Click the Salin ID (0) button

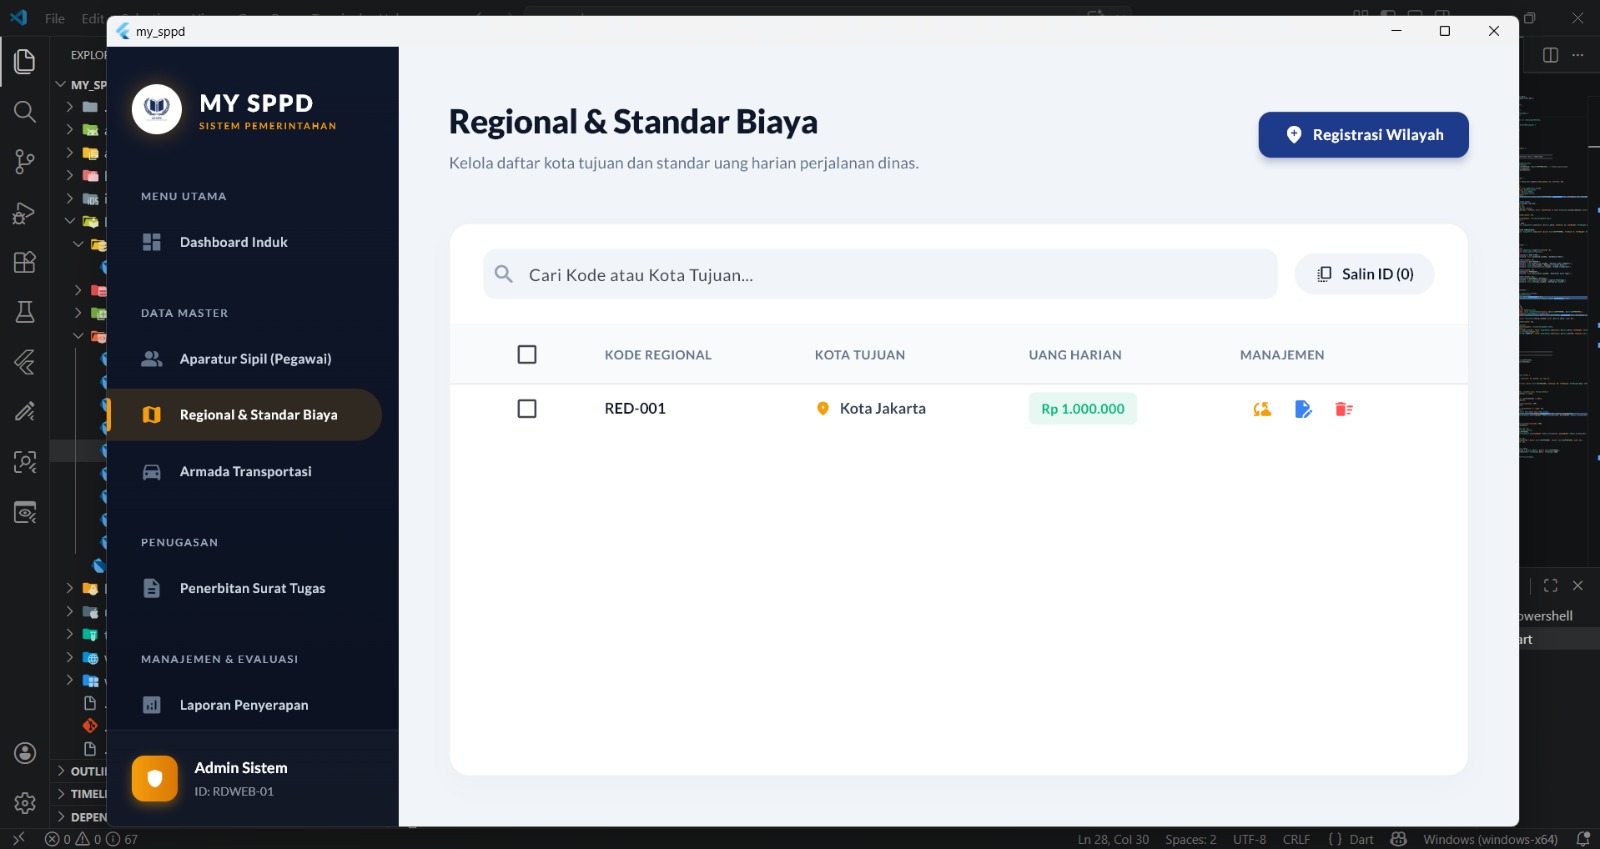(x=1364, y=274)
